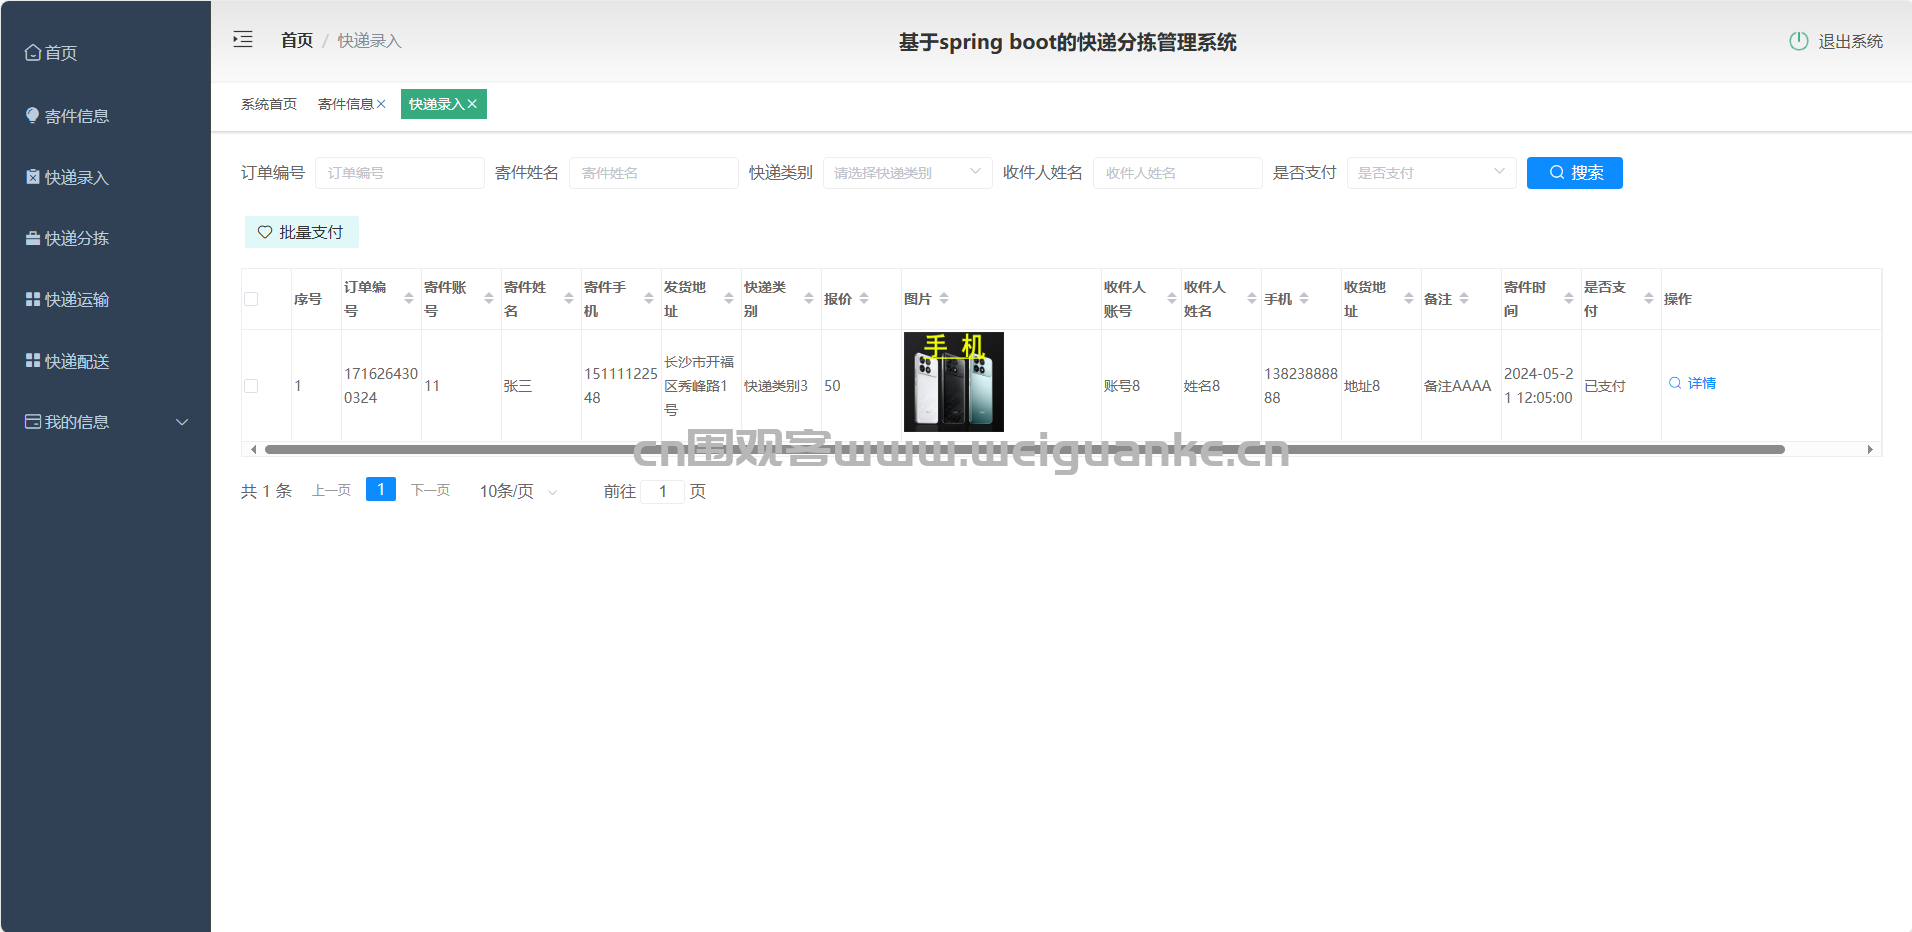Sort table by 订单编号 column arrows
Viewport: 1912px width, 932px height.
pos(408,299)
